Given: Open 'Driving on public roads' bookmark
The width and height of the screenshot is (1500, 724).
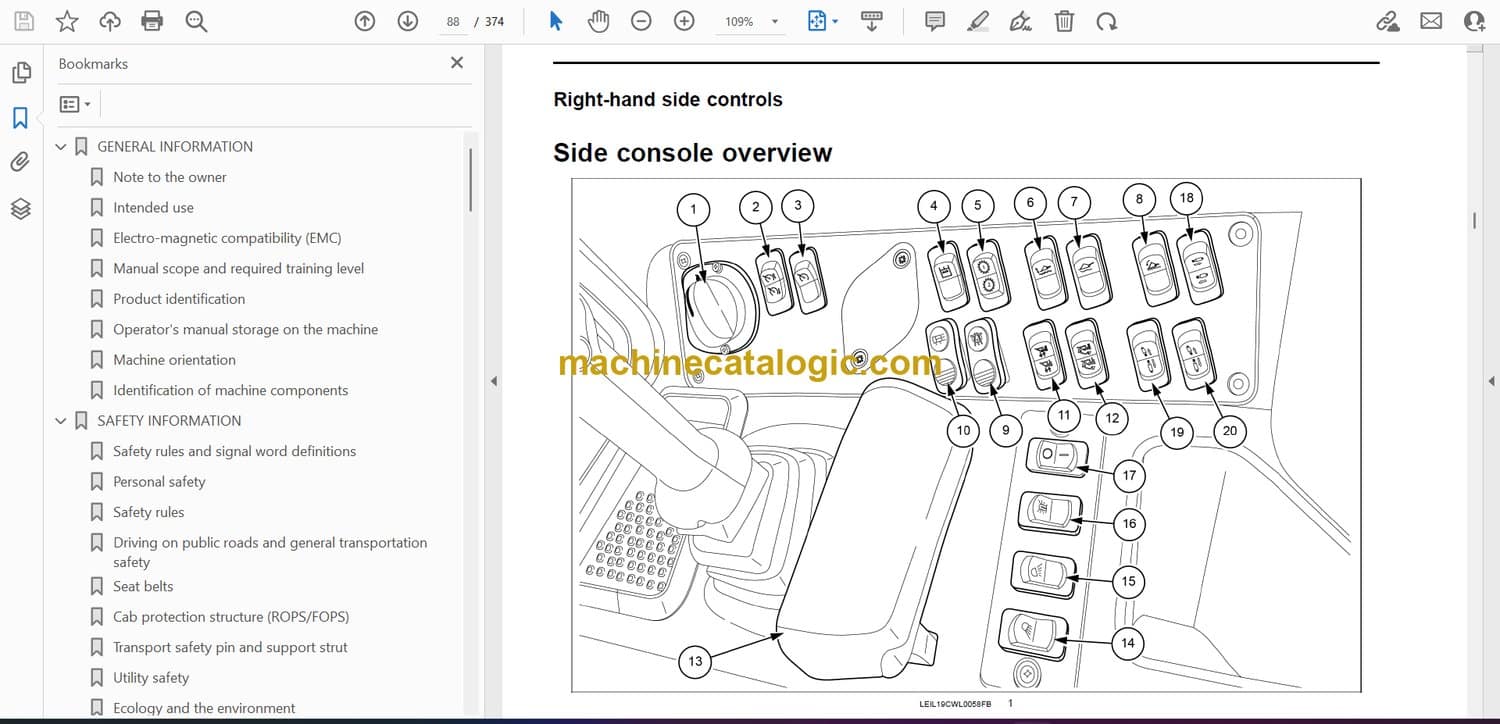Looking at the screenshot, I should pyautogui.click(x=270, y=552).
